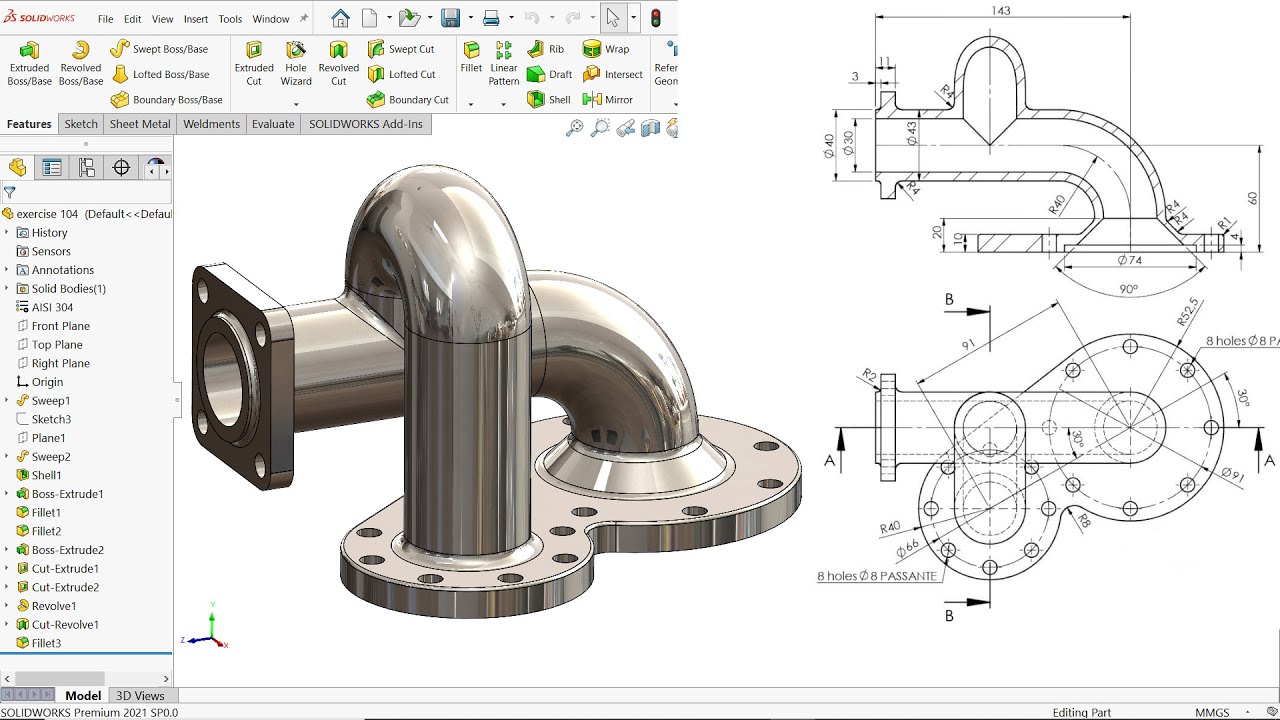Click Extruded Cut tool
Viewport: 1280px width, 720px height.
(x=254, y=63)
